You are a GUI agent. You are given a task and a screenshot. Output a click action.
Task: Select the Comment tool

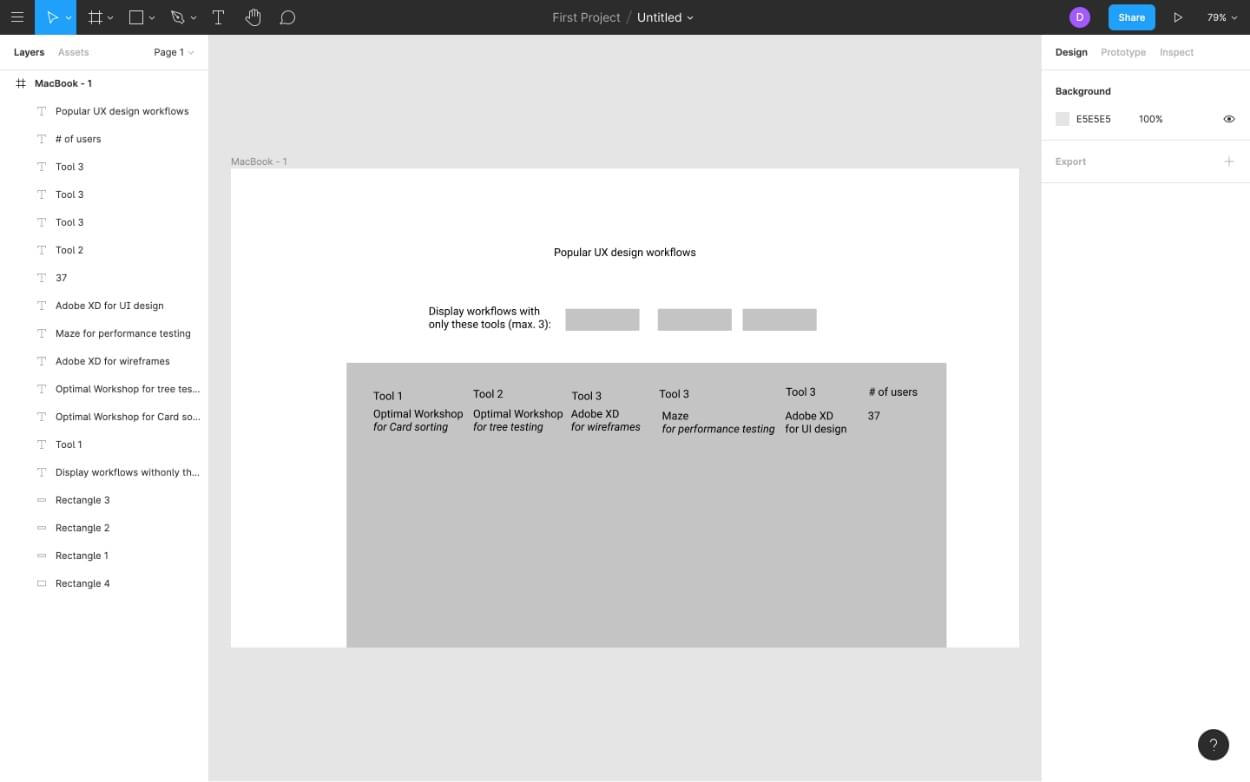(x=288, y=17)
